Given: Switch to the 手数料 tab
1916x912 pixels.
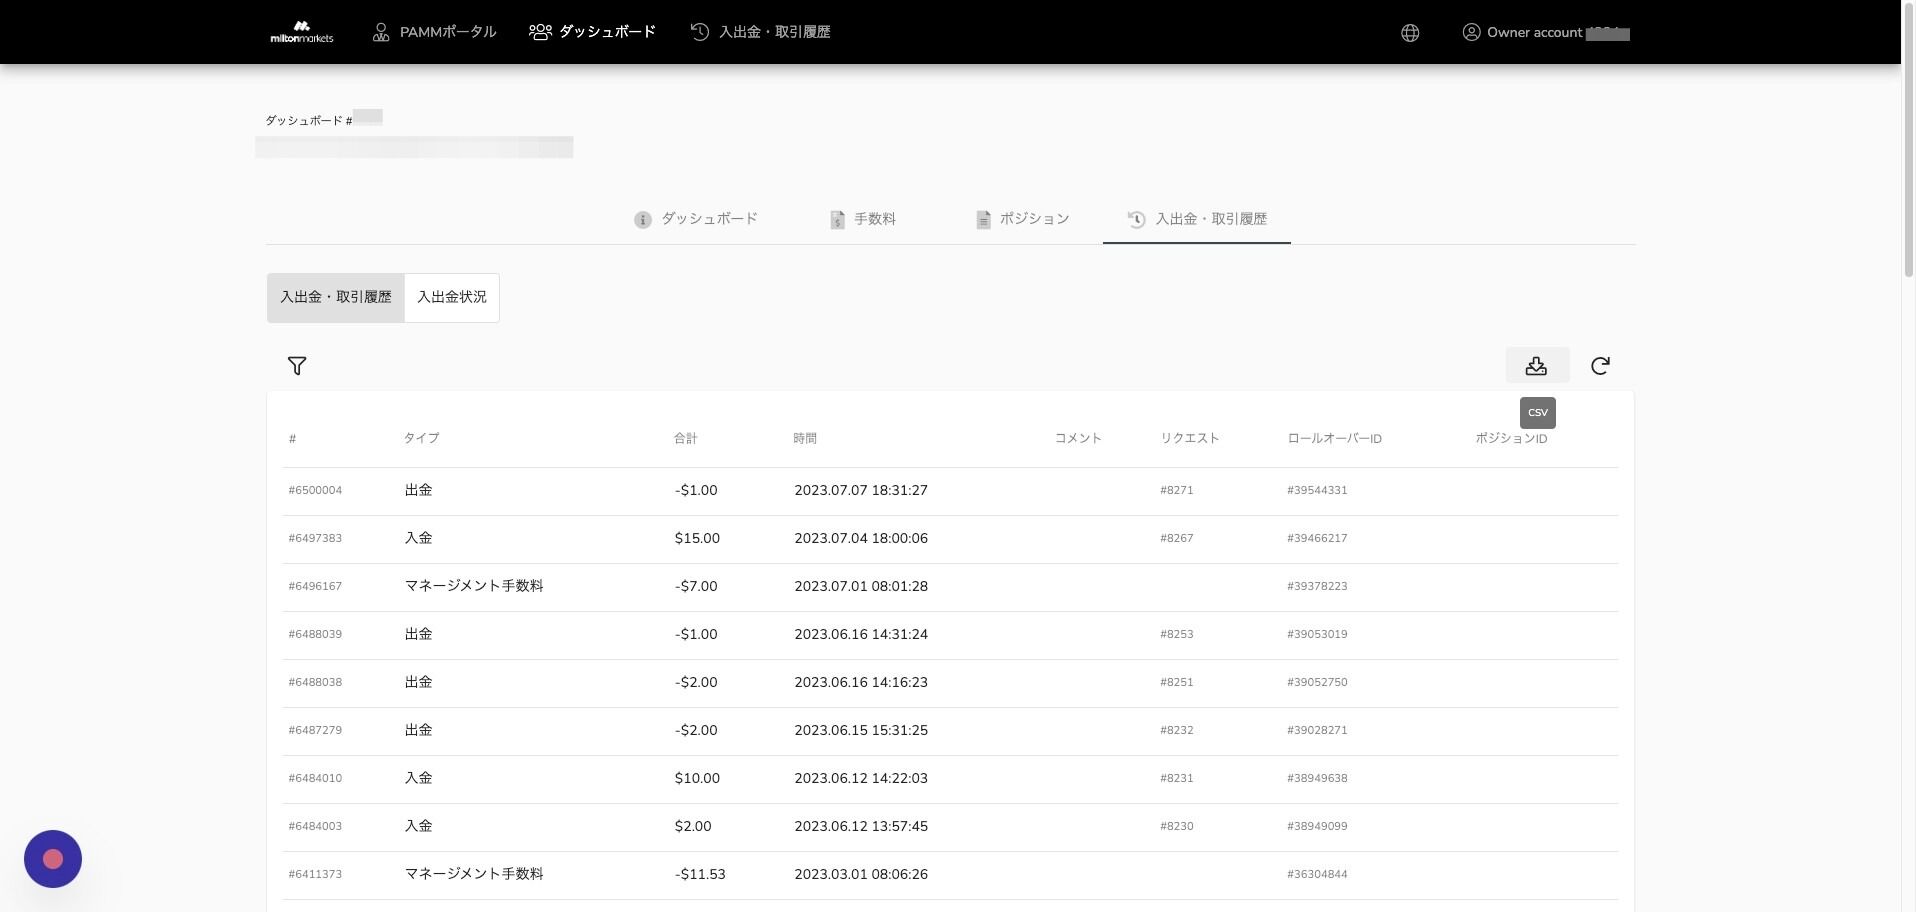Looking at the screenshot, I should 863,219.
